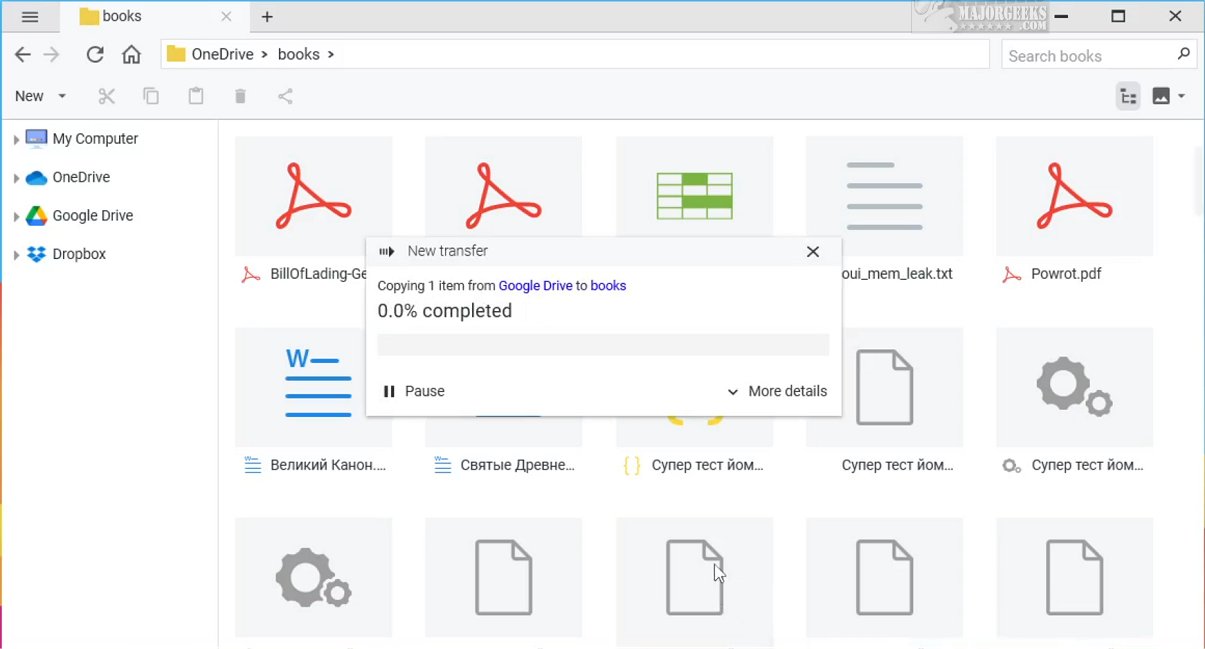Click the Search books field
Viewport: 1205px width, 649px height.
pos(1088,56)
